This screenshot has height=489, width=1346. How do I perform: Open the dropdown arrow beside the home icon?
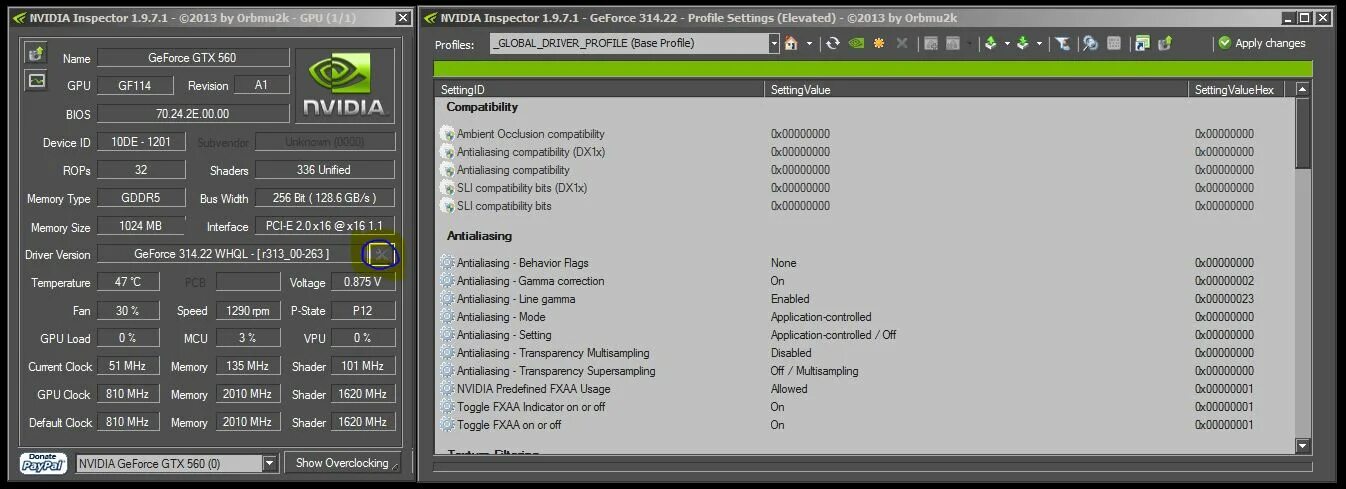(x=809, y=43)
